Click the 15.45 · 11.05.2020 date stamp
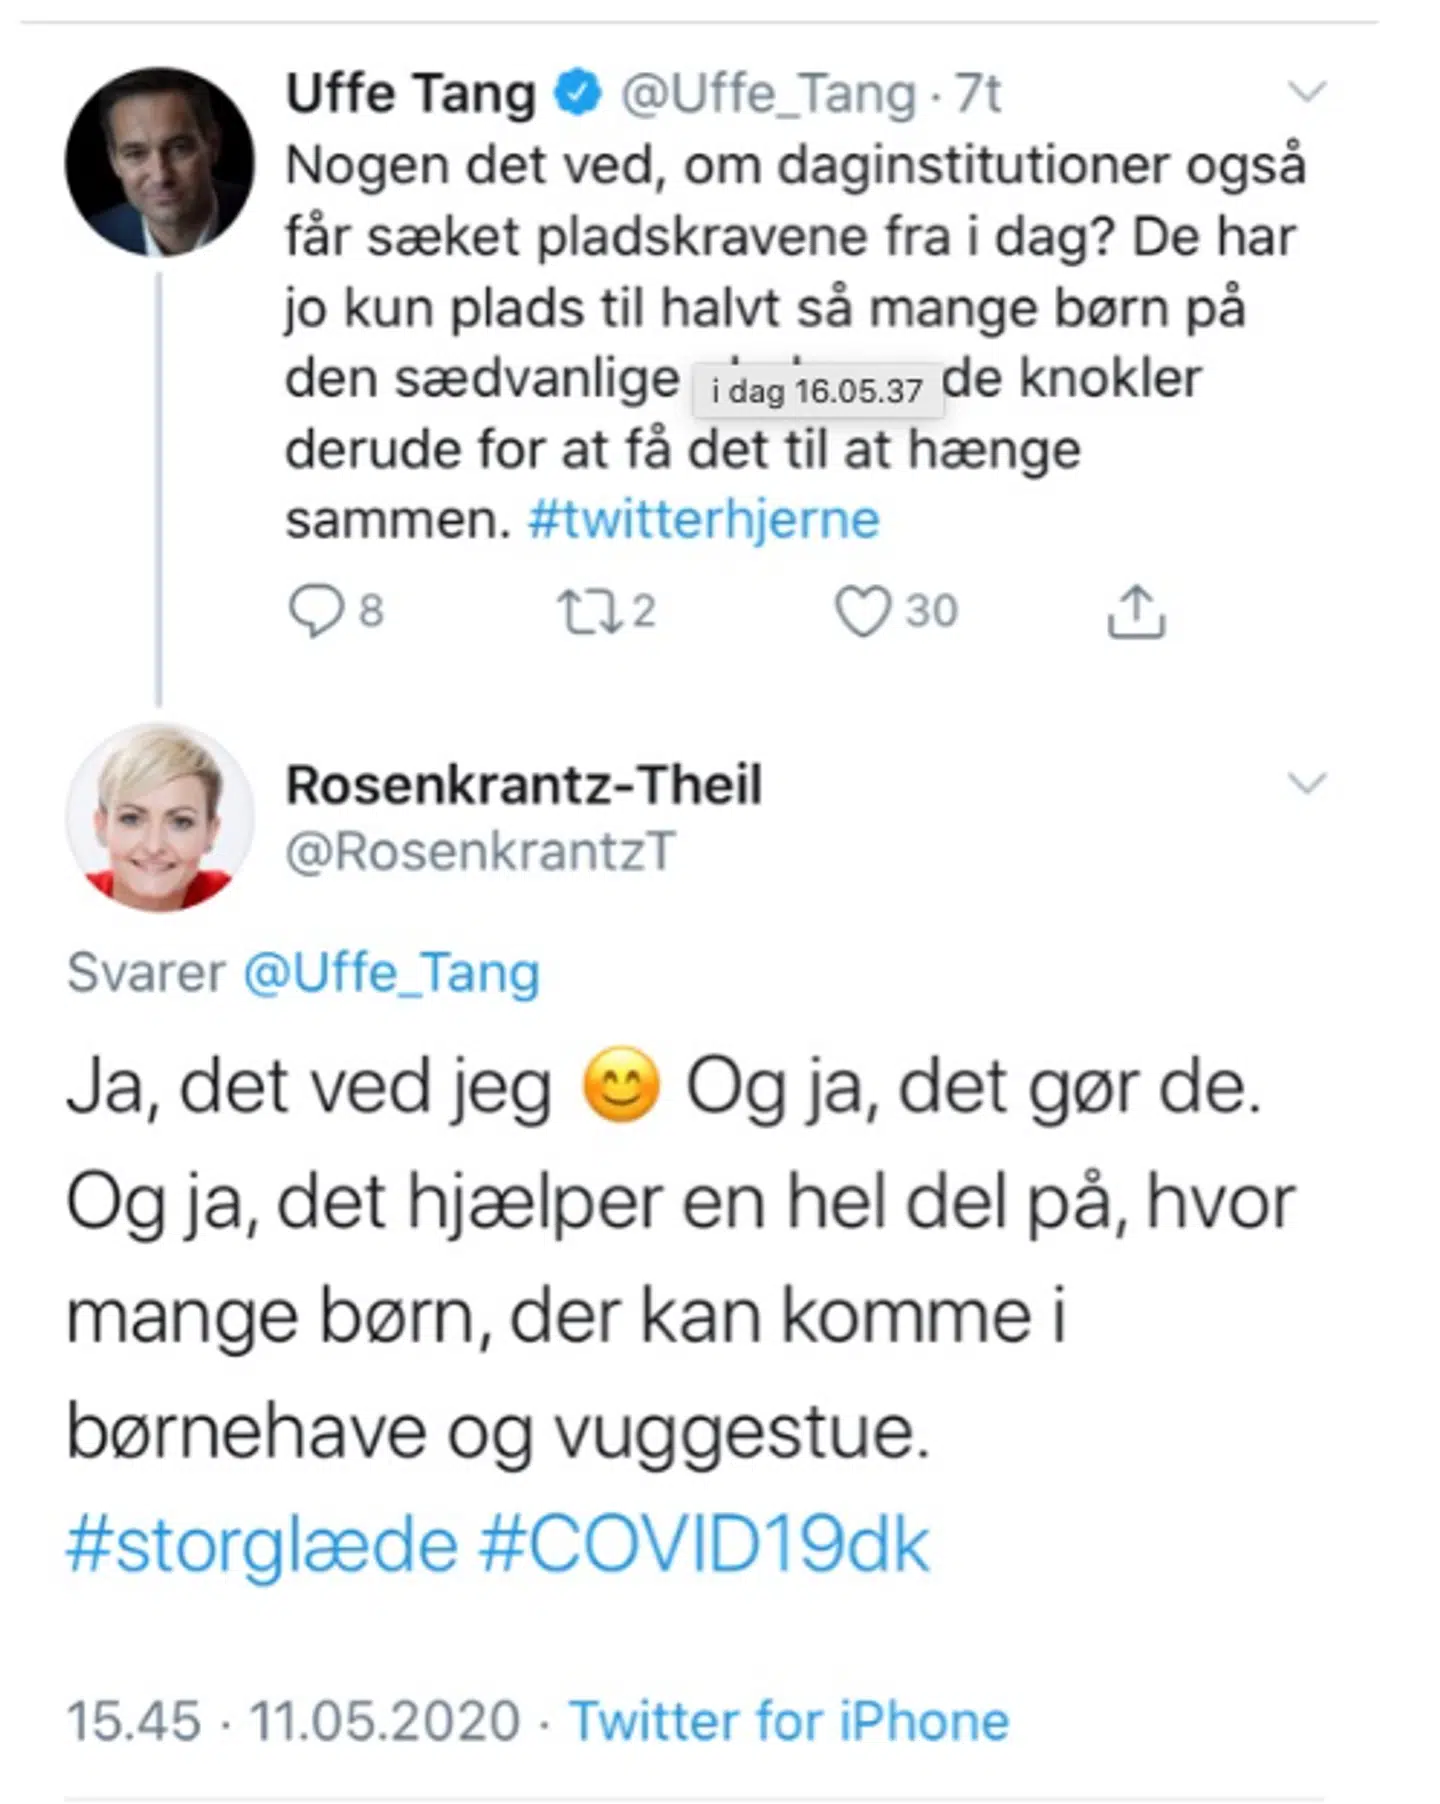The height and width of the screenshot is (1804, 1440). [x=293, y=1721]
